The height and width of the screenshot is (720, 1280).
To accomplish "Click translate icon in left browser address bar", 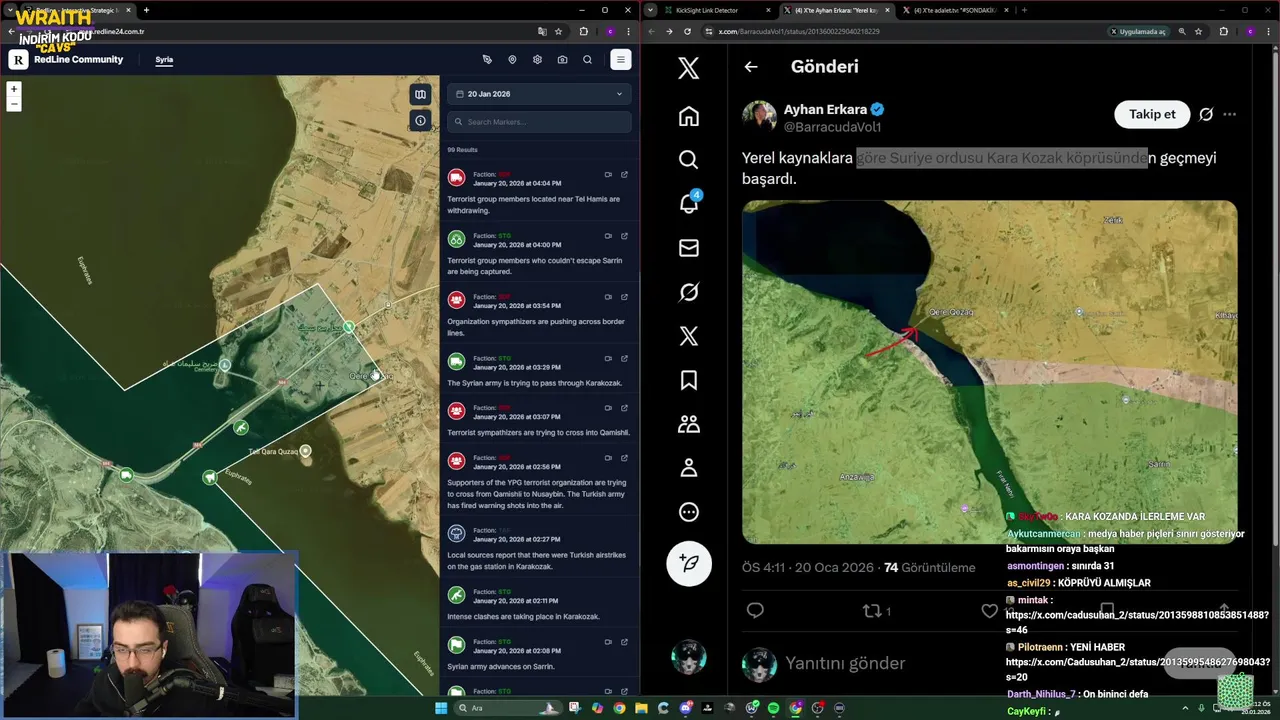I will (x=542, y=32).
